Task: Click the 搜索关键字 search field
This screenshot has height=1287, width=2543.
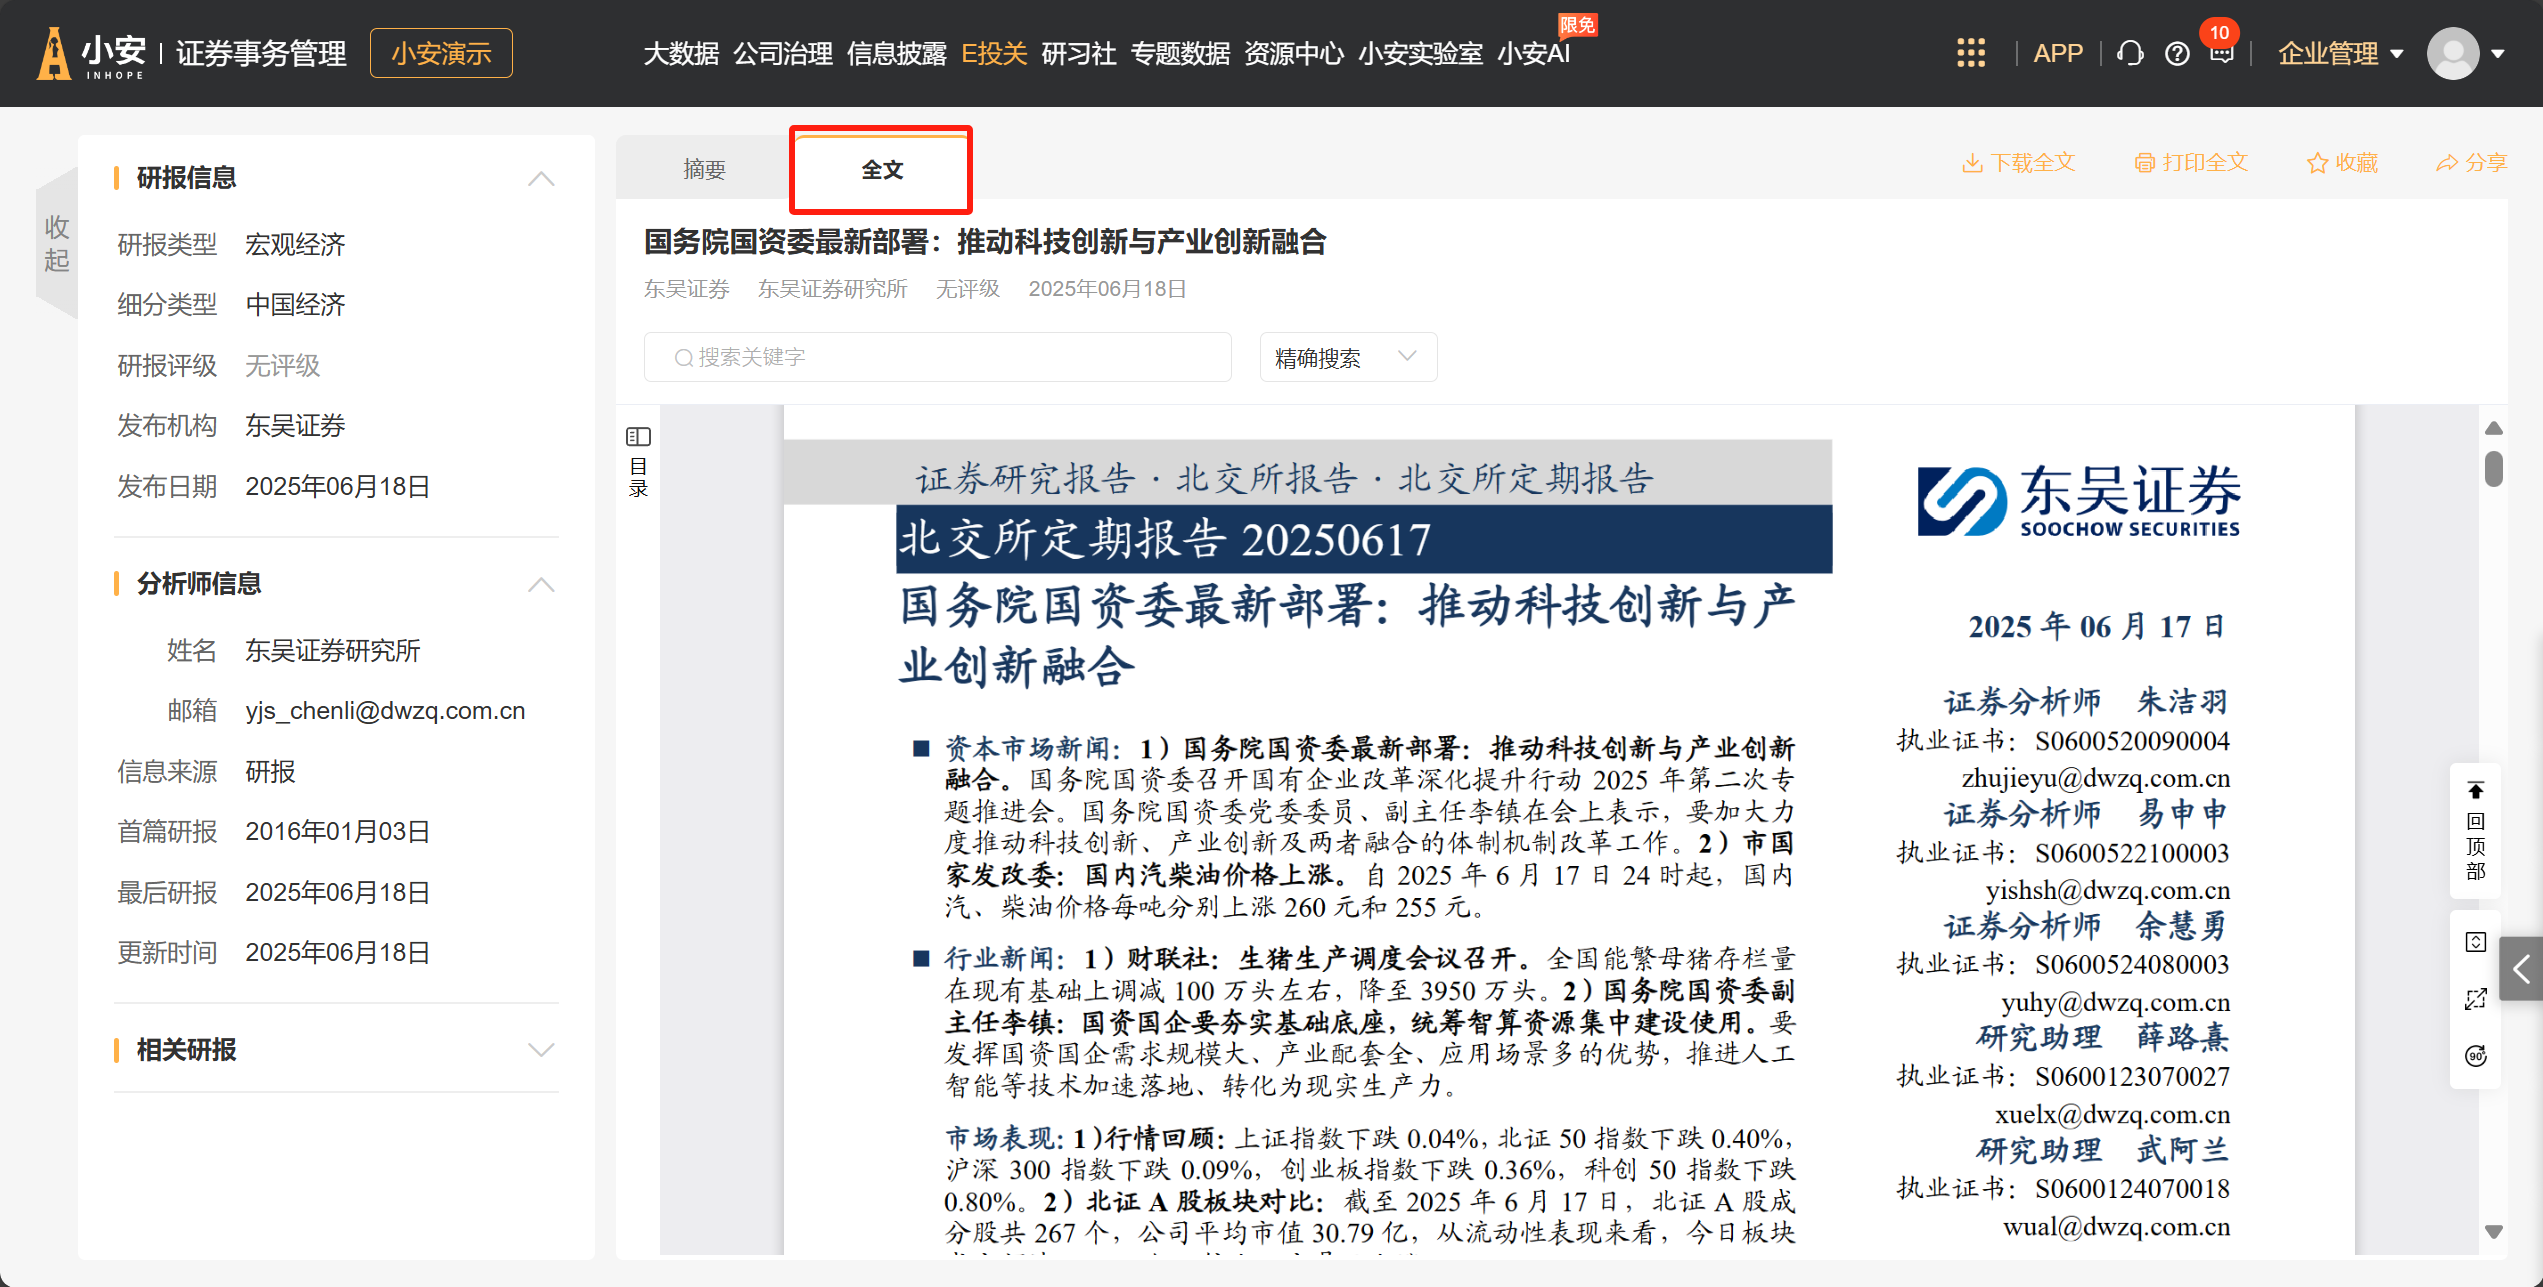Action: pos(937,357)
